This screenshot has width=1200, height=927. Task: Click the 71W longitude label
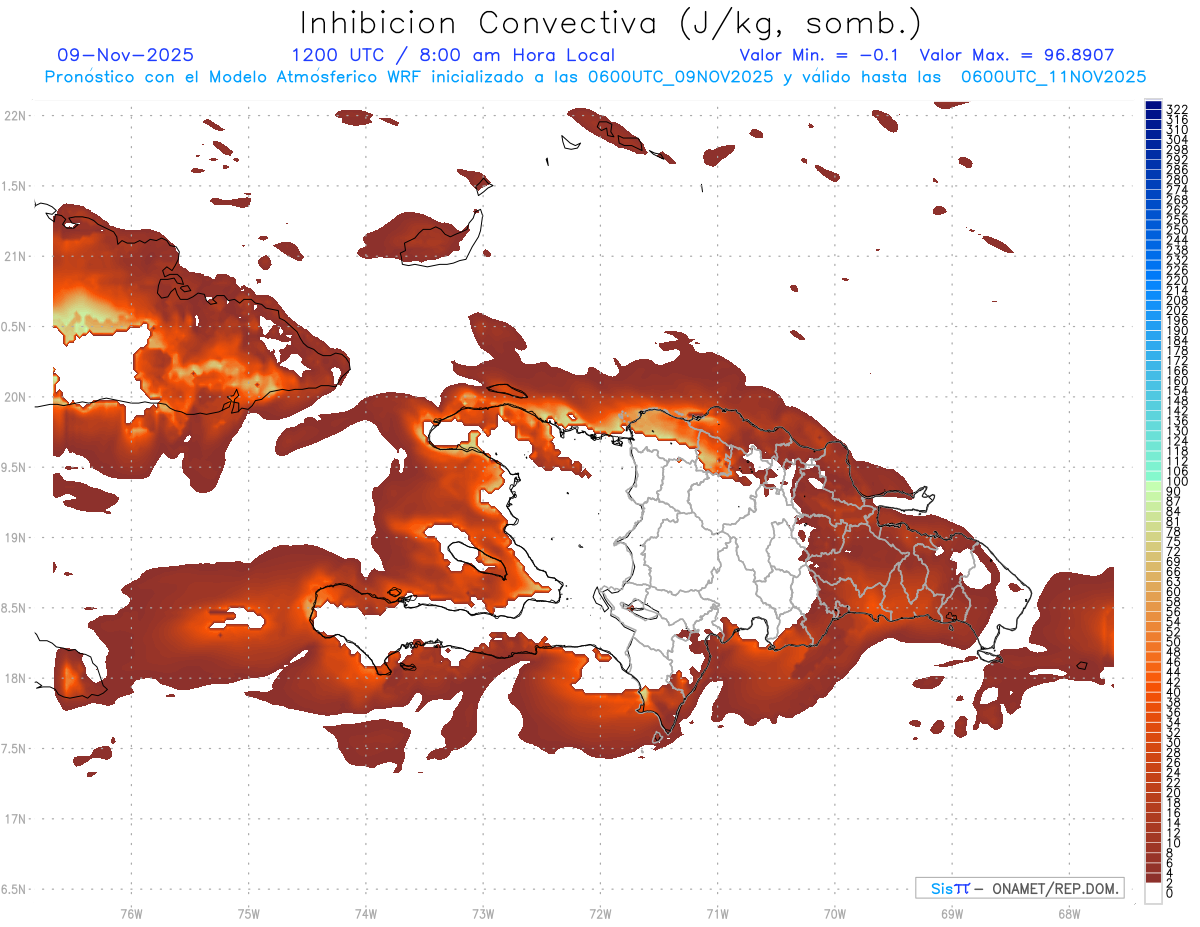[717, 913]
